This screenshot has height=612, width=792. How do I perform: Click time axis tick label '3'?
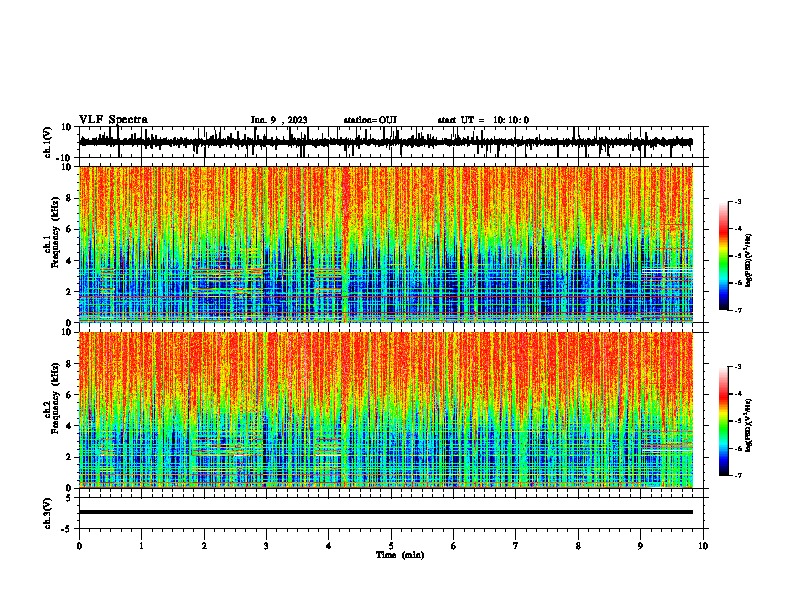(x=266, y=546)
